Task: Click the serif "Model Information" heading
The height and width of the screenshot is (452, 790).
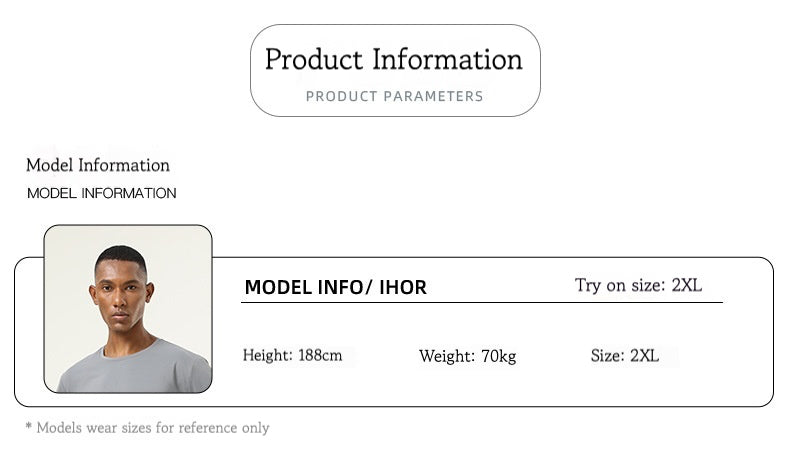Action: tap(98, 166)
